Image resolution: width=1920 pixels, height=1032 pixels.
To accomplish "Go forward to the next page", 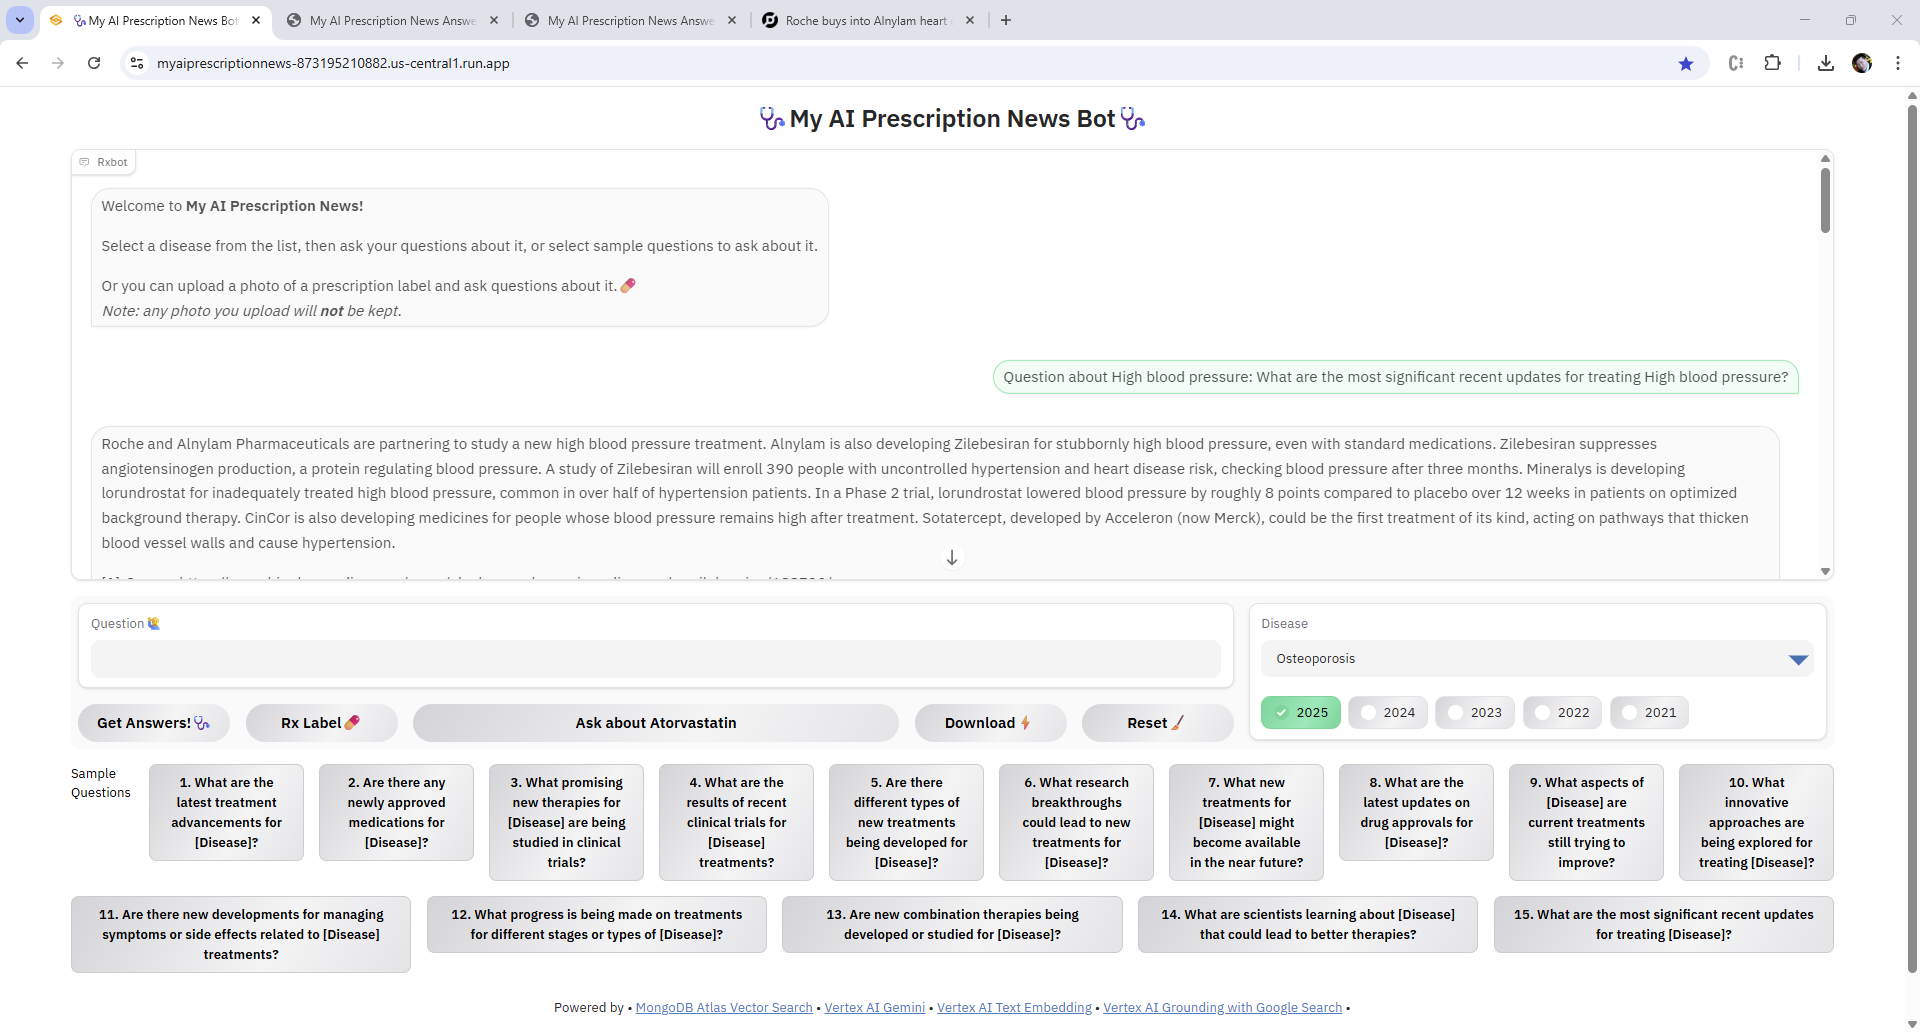I will (58, 63).
